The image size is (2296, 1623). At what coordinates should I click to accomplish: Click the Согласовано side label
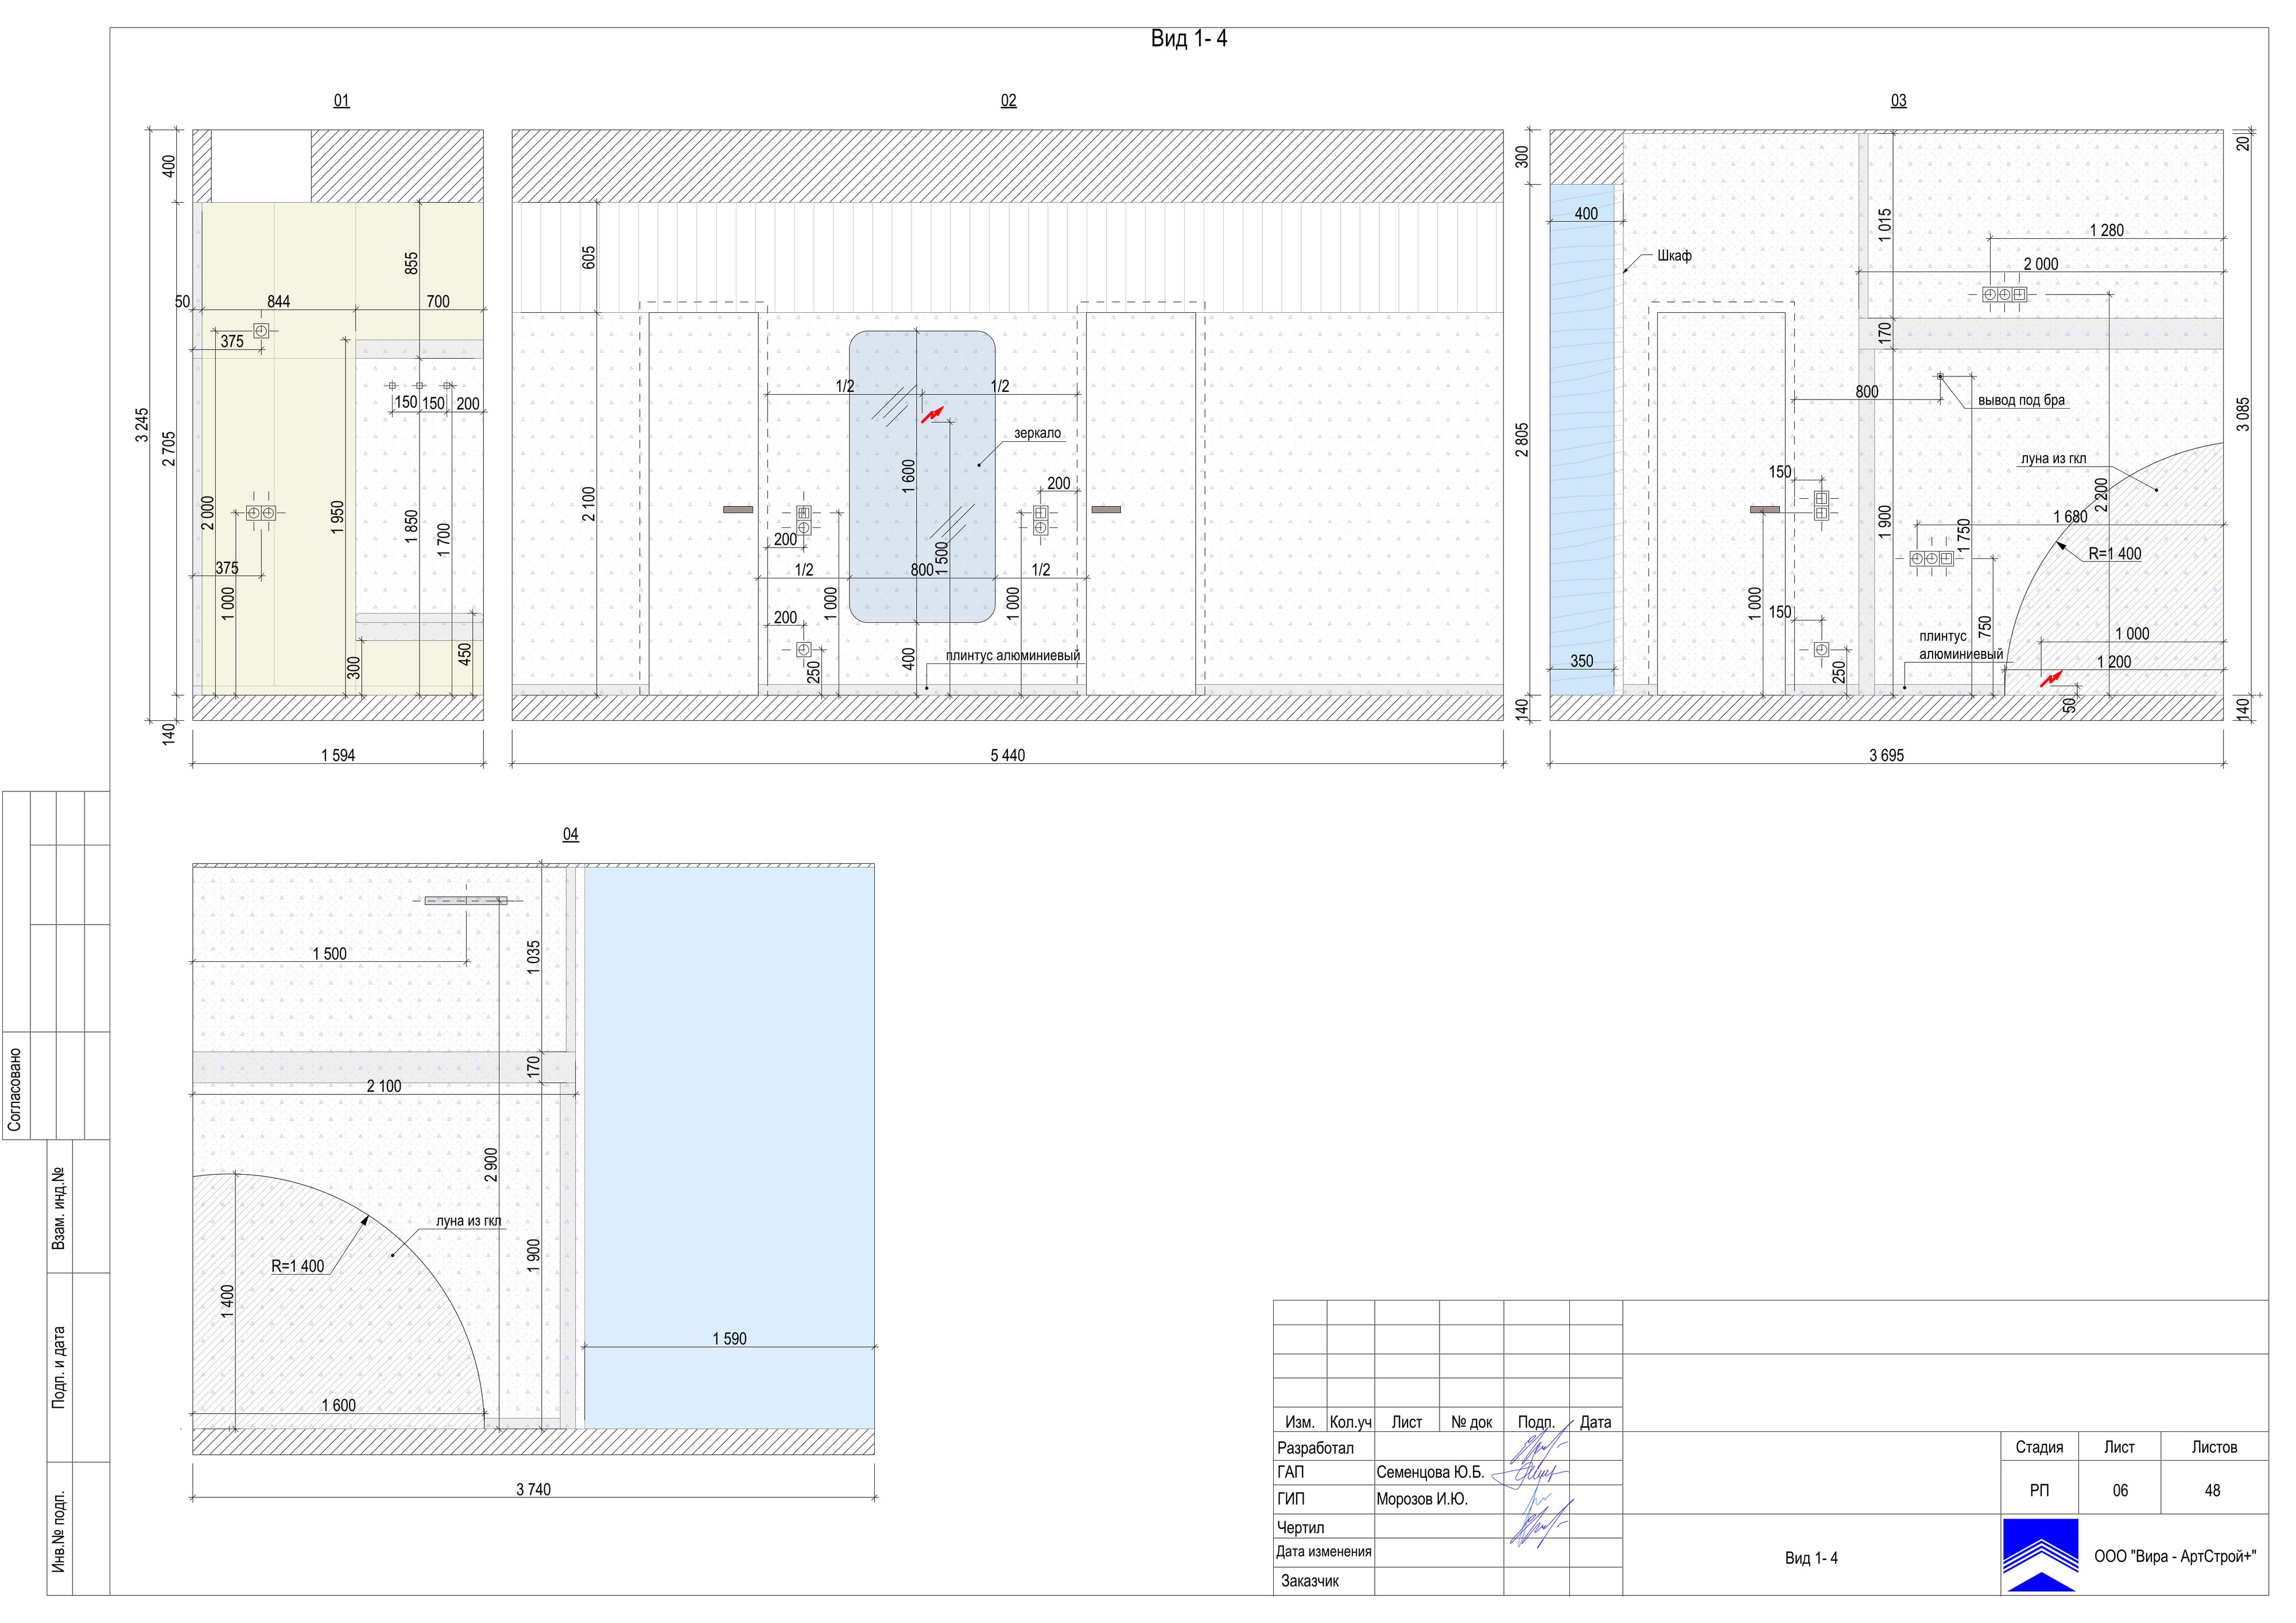click(14, 1090)
